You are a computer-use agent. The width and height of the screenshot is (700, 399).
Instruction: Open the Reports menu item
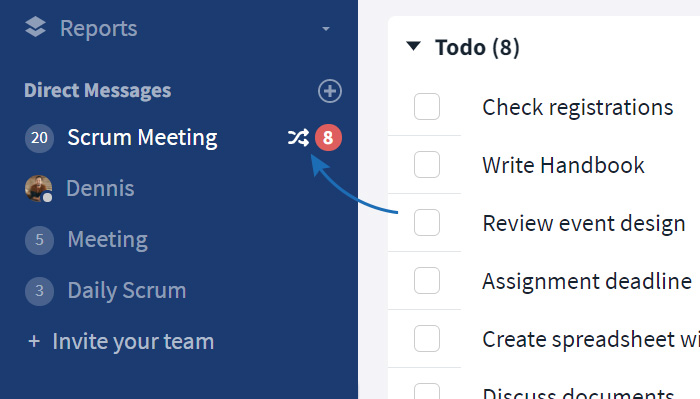tap(98, 29)
